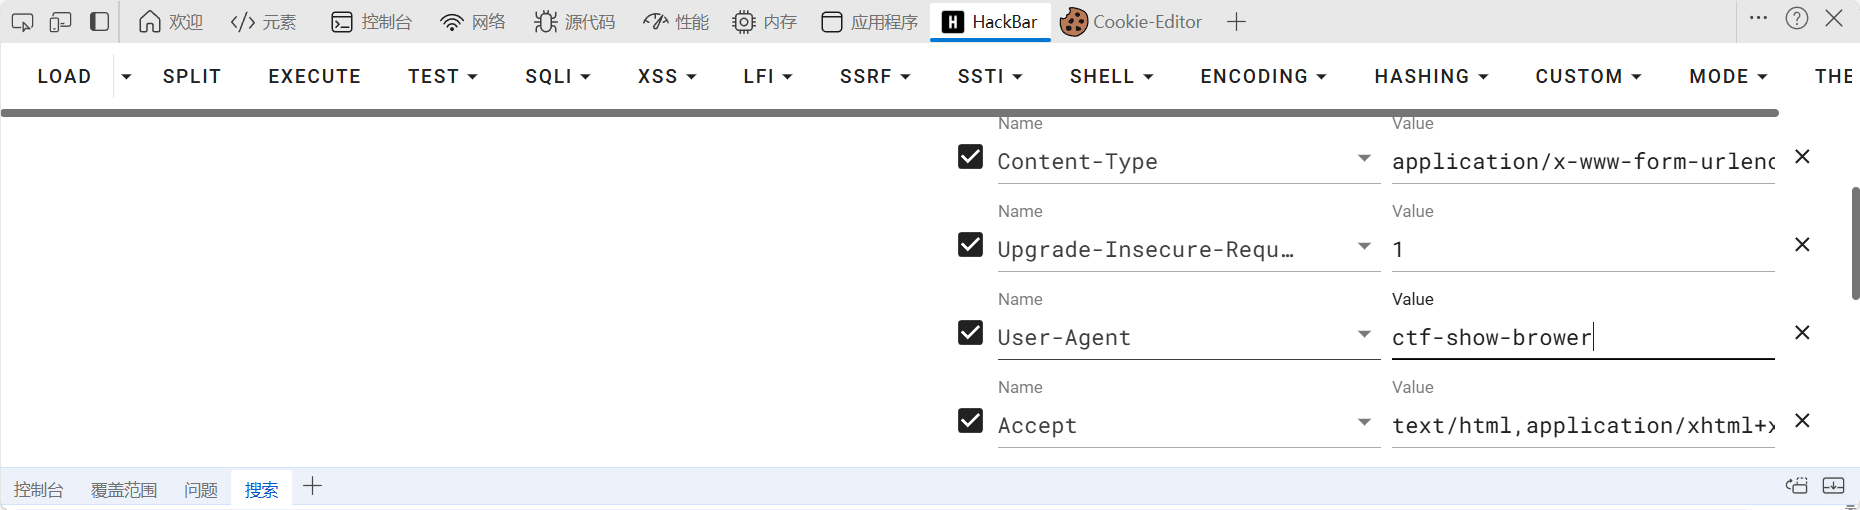Expand the Upgrade-Insecure-Requests name dropdown
Screen dimensions: 1860x510
[x=1364, y=246]
